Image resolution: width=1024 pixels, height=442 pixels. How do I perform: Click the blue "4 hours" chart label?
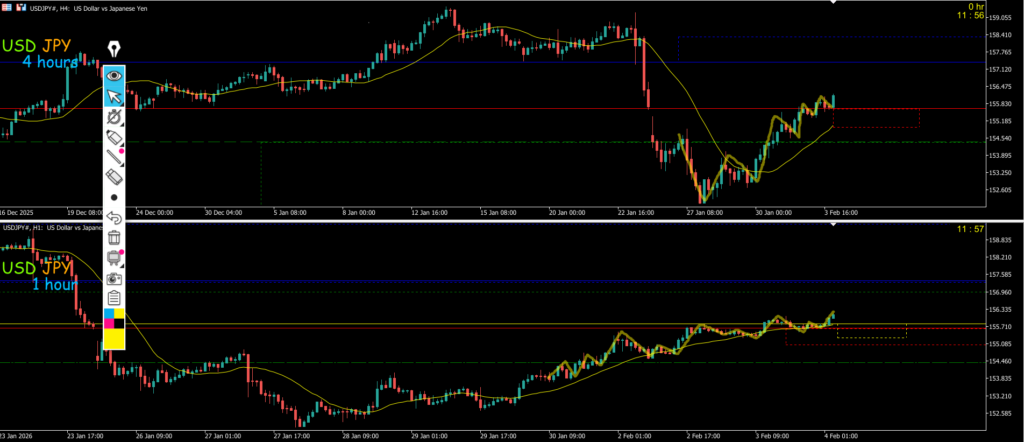pyautogui.click(x=56, y=62)
